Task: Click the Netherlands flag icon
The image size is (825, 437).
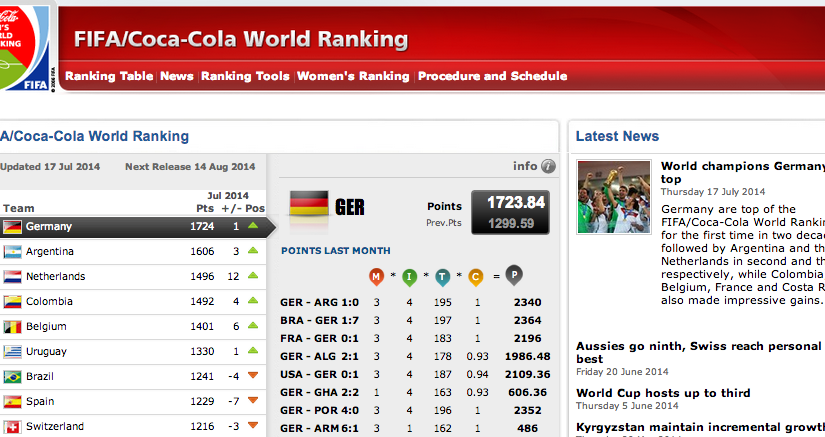Action: (12, 277)
